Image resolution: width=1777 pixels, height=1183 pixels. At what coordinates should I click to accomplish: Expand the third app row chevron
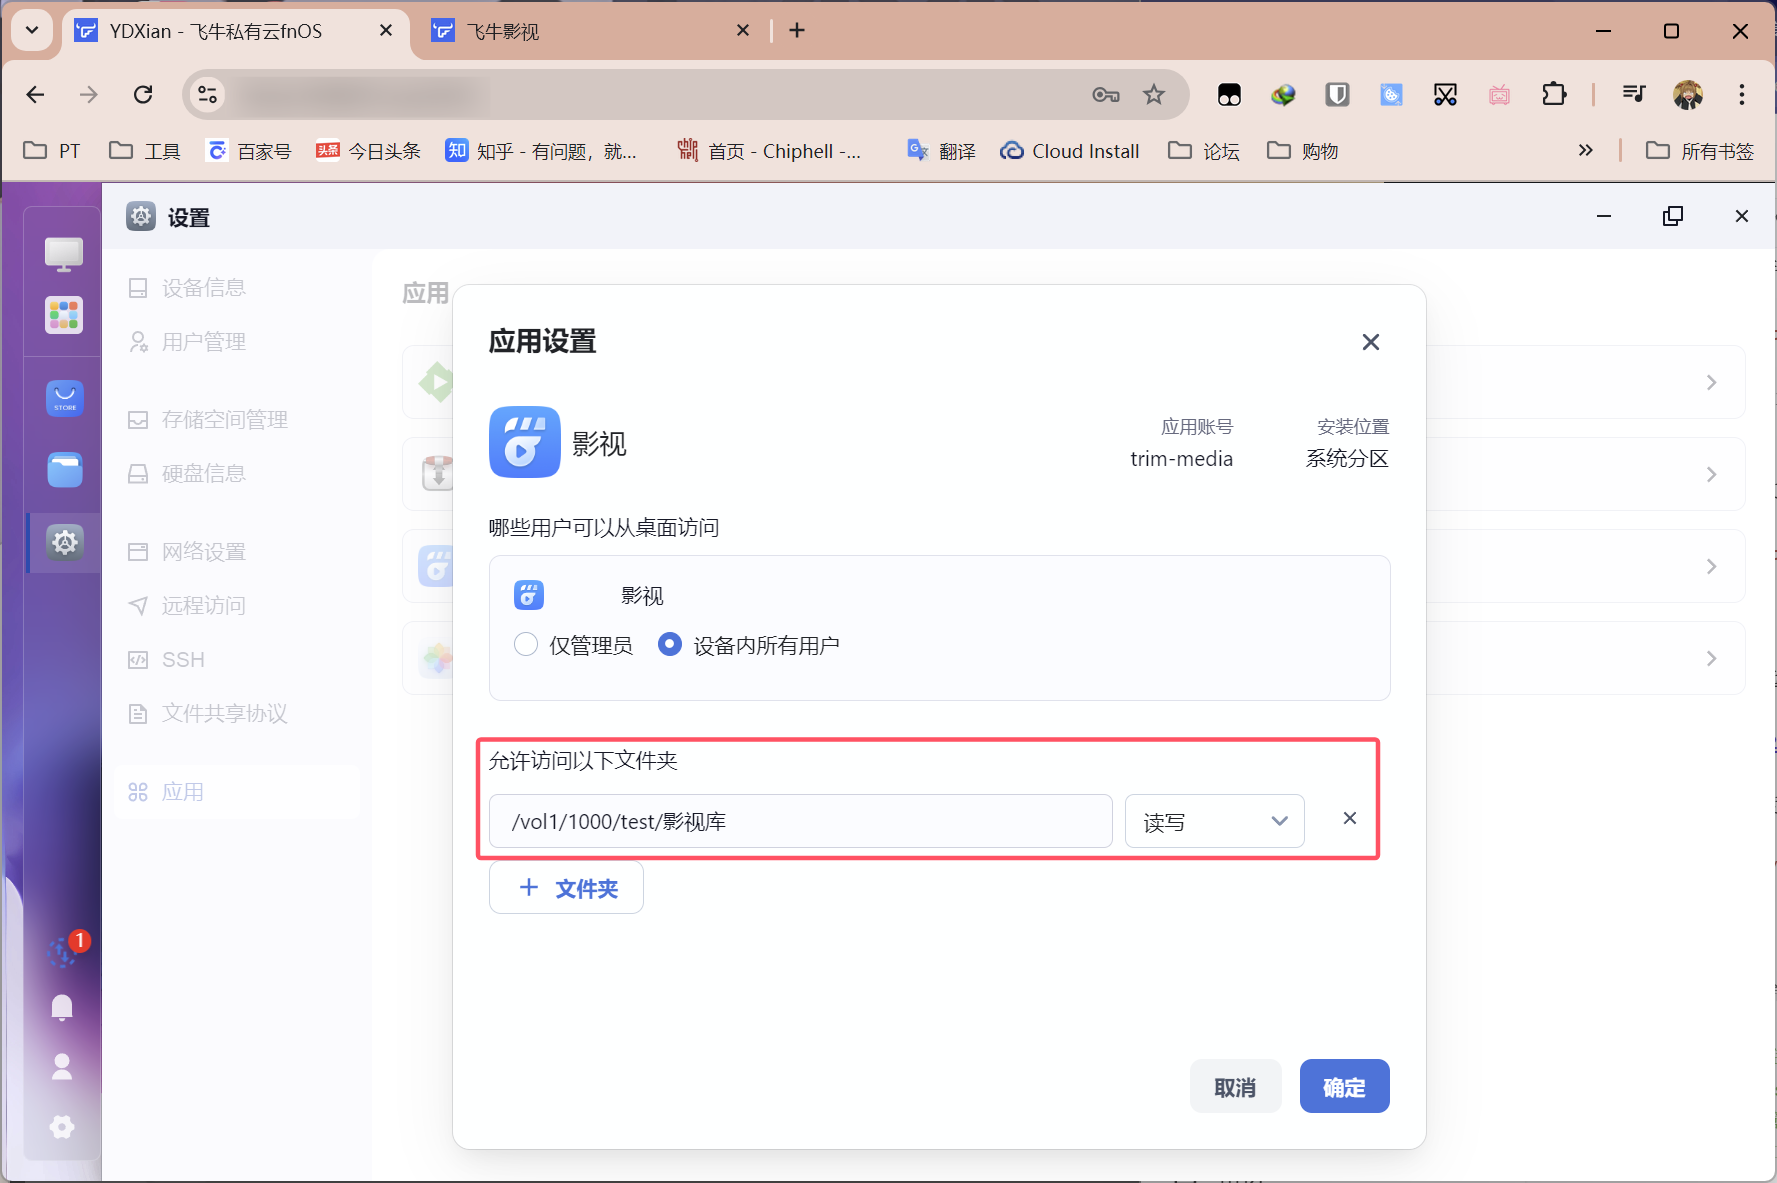(x=1711, y=566)
